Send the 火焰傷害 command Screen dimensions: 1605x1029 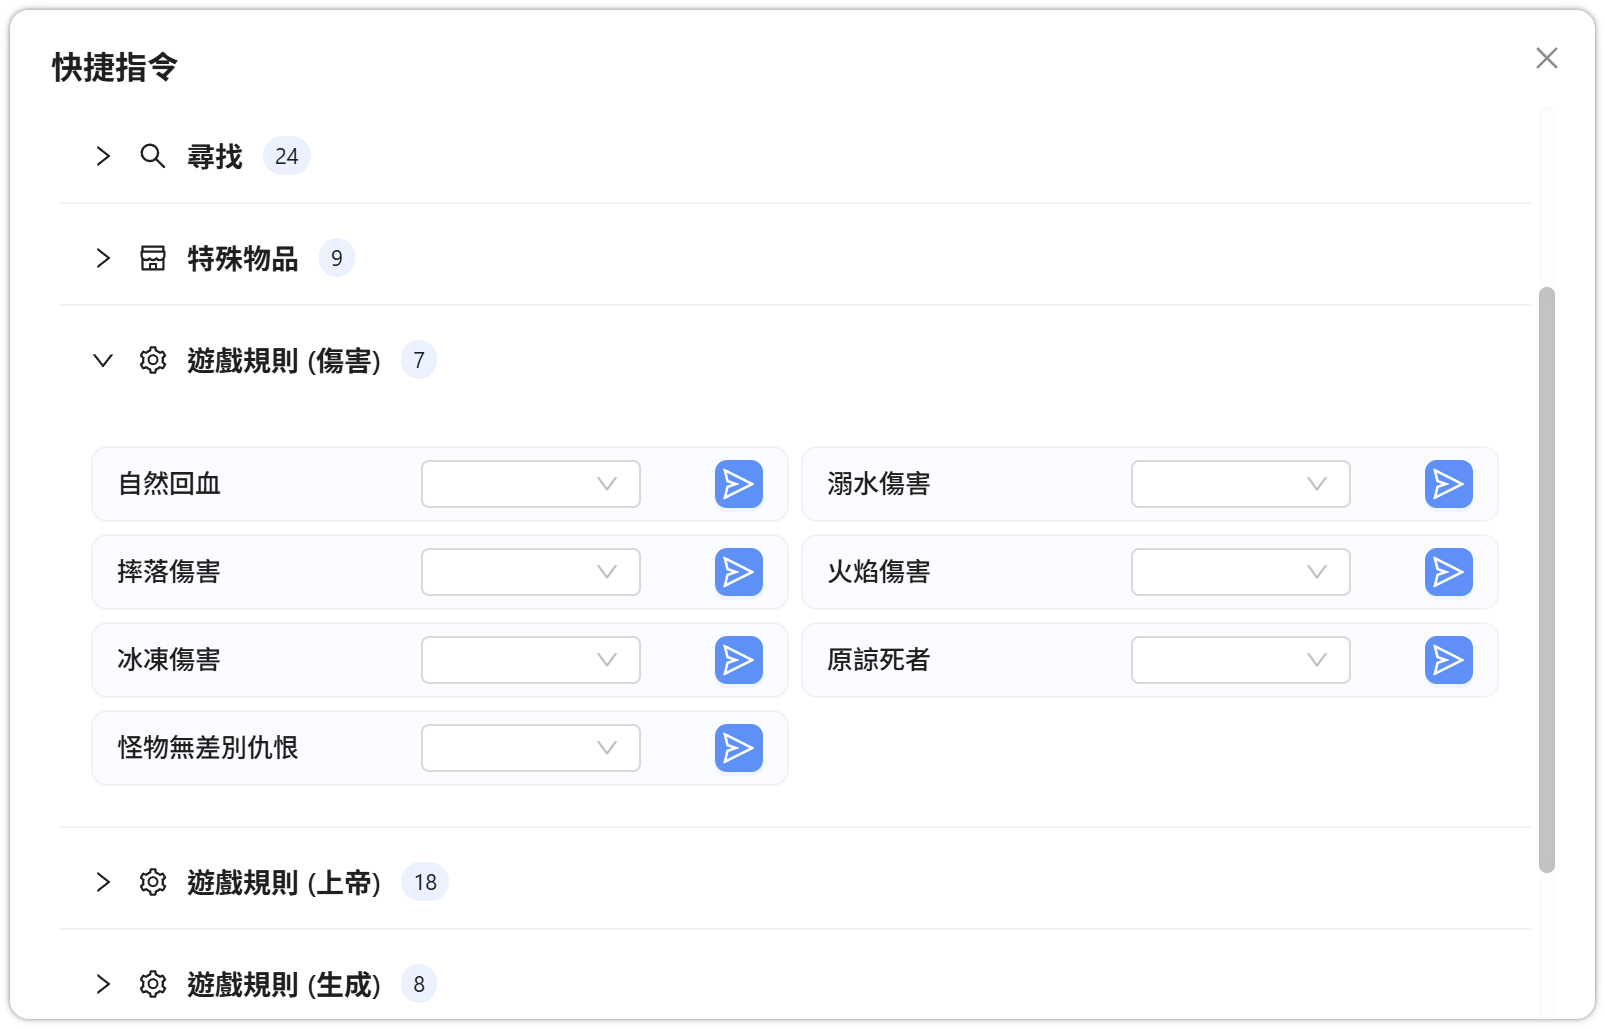click(x=1448, y=572)
